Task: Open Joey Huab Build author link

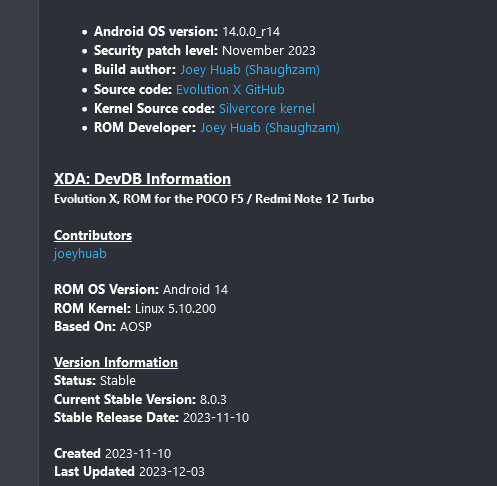Action: tap(250, 70)
